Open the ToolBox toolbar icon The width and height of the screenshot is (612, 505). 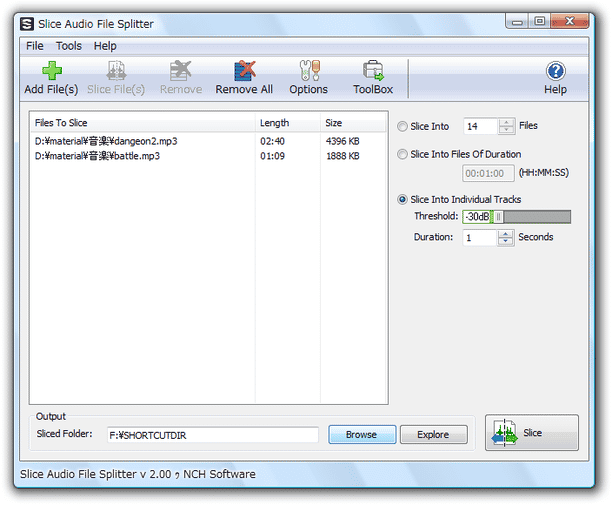(373, 71)
